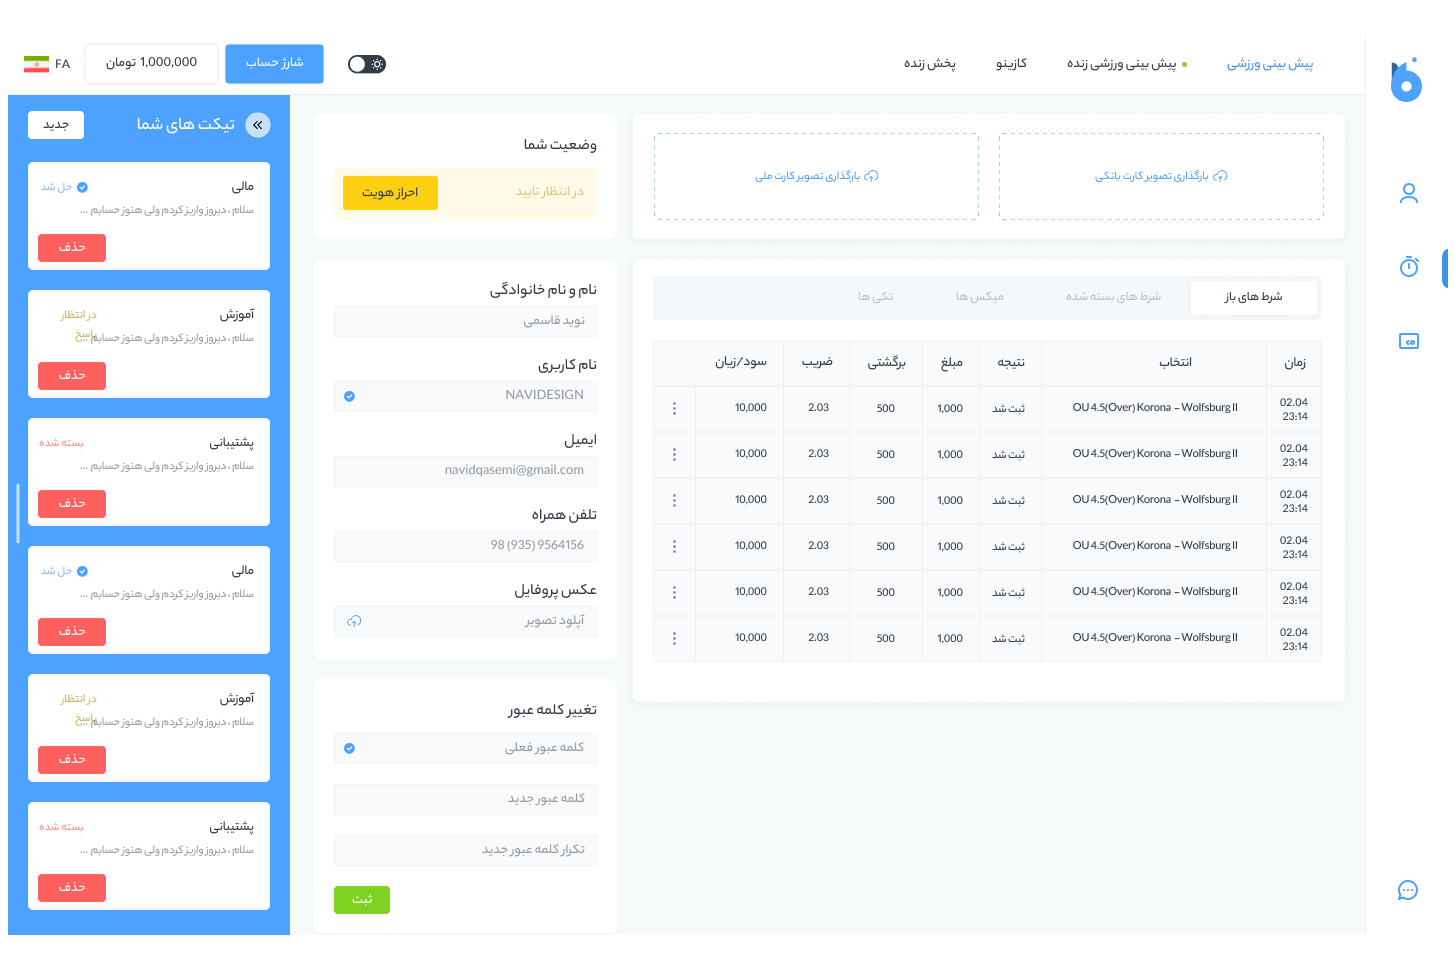This screenshot has height=970, width=1455.
Task: Click upload icon for bank card image
Action: click(x=1220, y=176)
